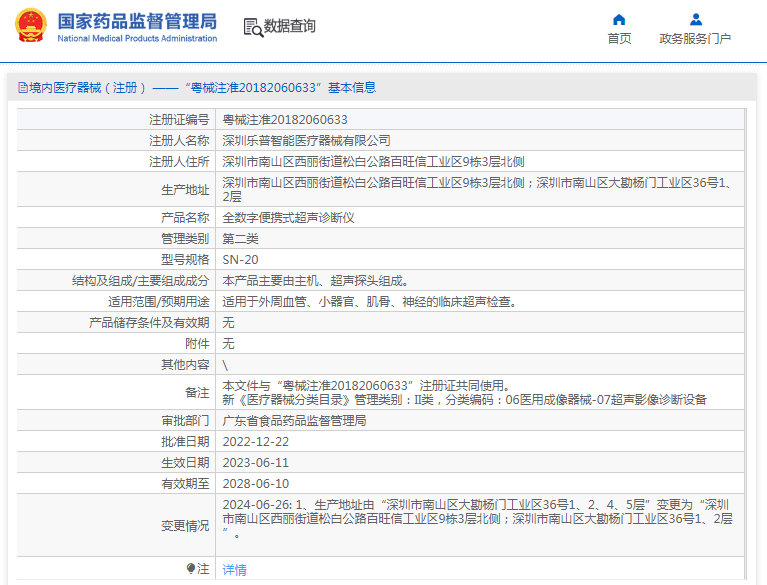
Task: Click the 产品名称 label
Action: [185, 218]
